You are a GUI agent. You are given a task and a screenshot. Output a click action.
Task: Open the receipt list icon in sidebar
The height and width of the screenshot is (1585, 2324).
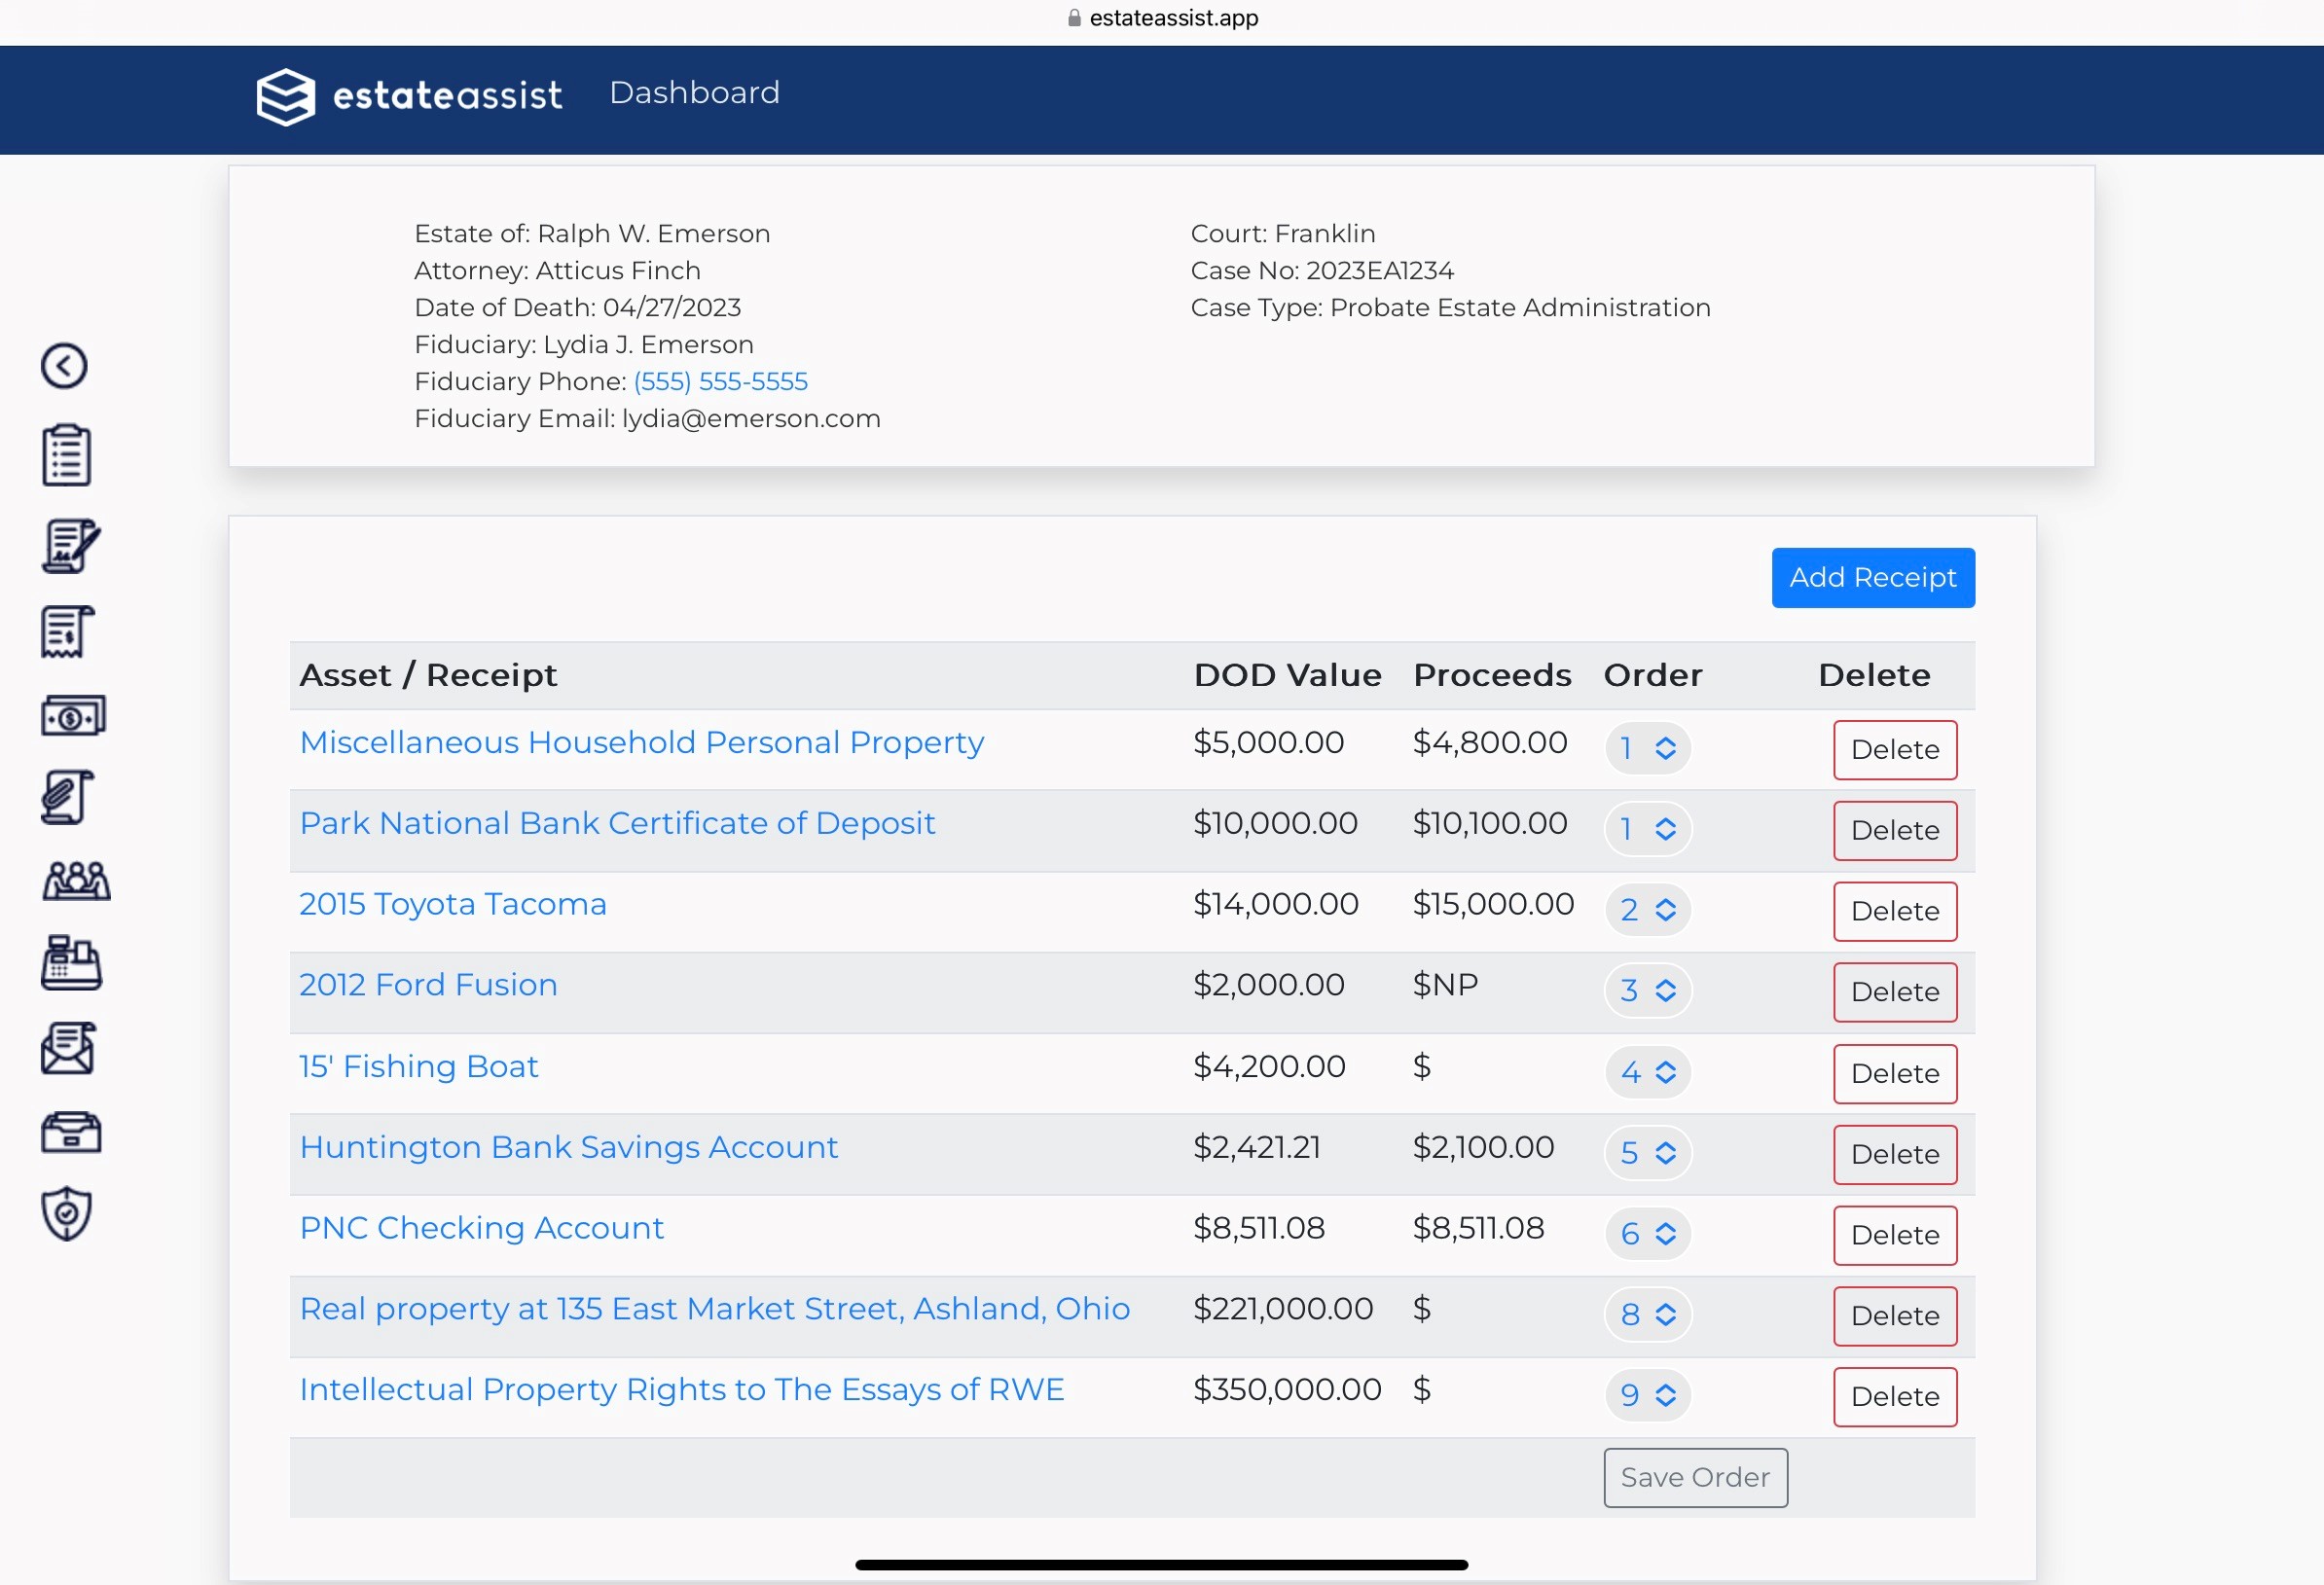click(68, 632)
